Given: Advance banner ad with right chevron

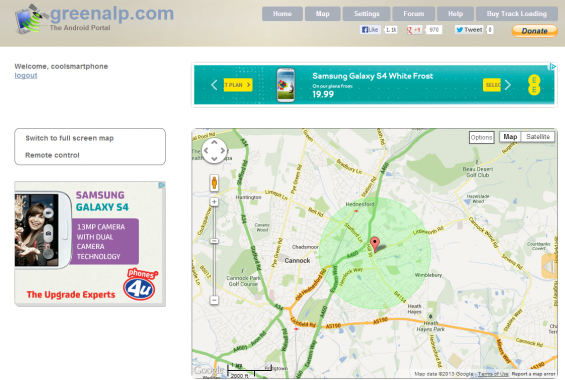Looking at the screenshot, I should (x=508, y=85).
